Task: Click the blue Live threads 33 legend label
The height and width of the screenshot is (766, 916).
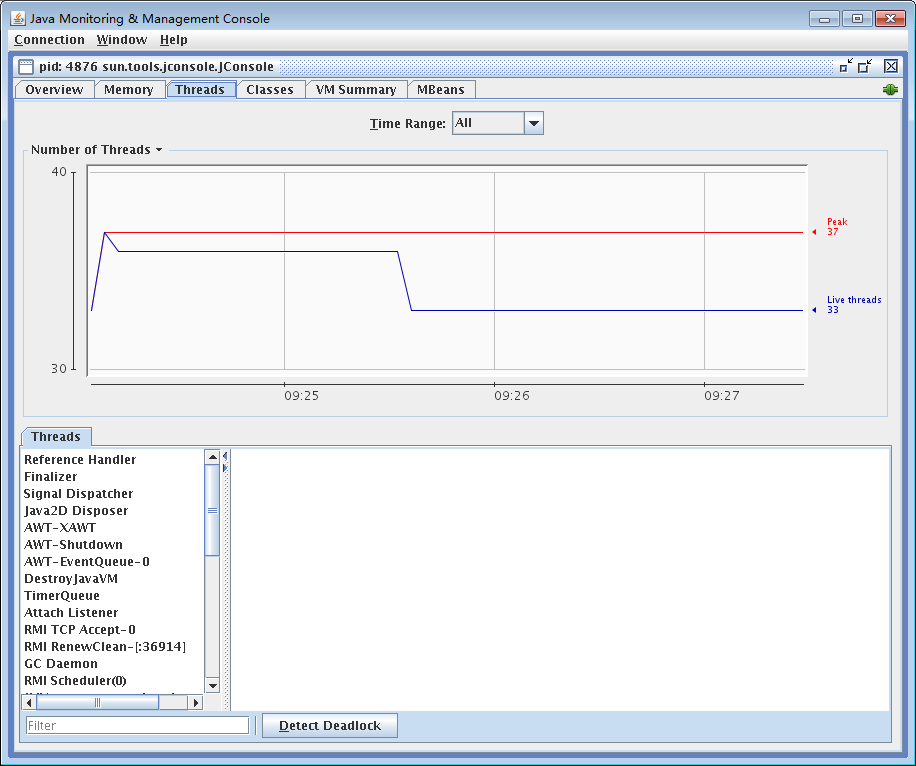Action: (854, 304)
